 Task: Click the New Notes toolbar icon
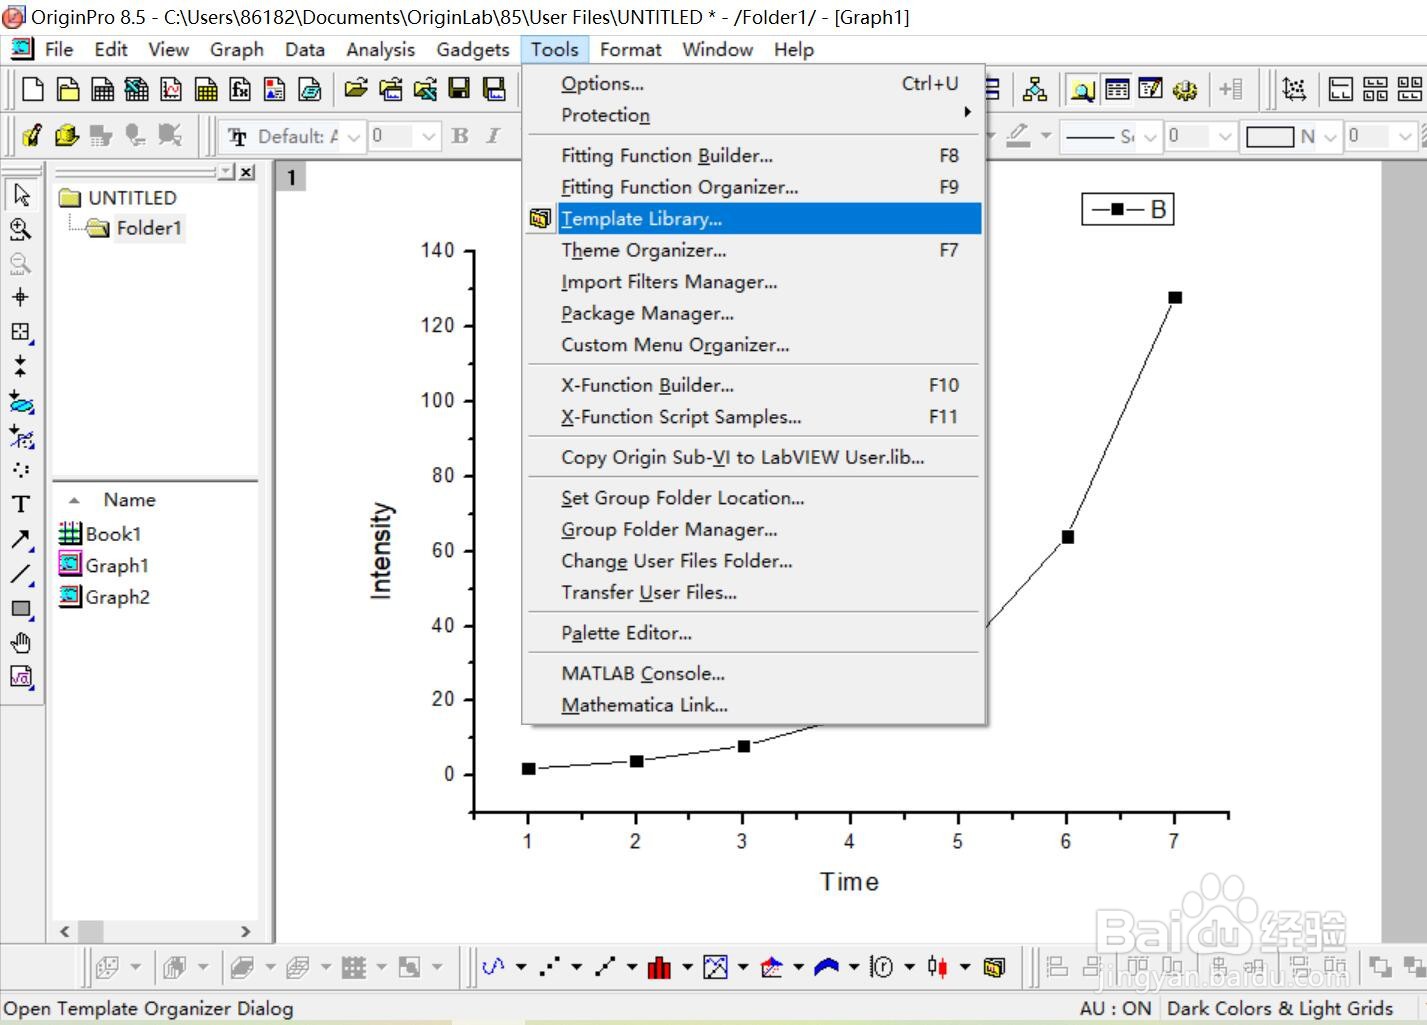(310, 90)
